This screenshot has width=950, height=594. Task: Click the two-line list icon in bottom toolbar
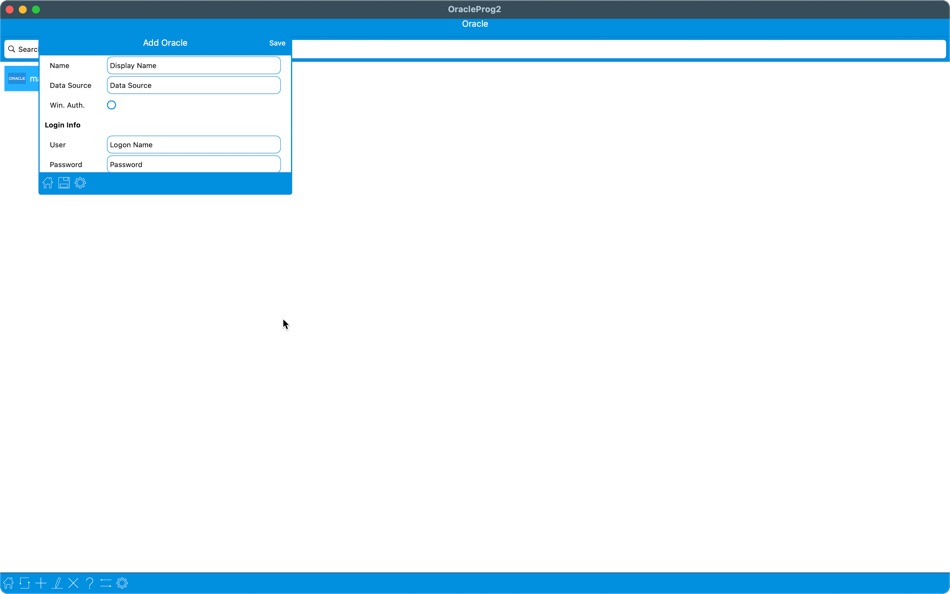point(105,583)
